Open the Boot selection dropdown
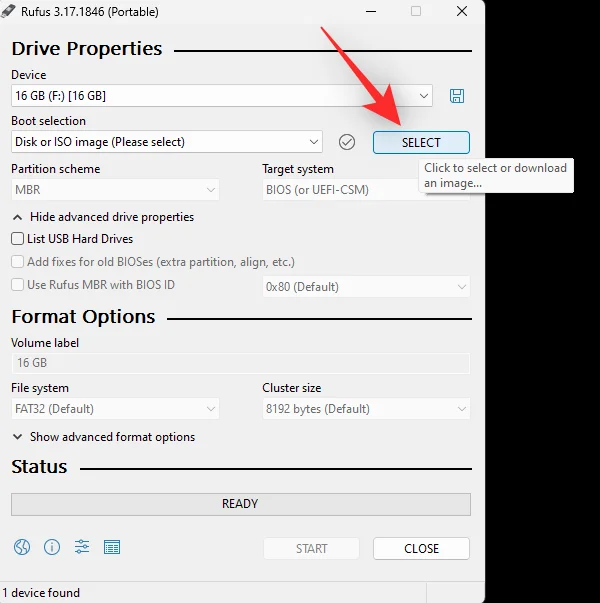This screenshot has height=603, width=600. [x=167, y=142]
